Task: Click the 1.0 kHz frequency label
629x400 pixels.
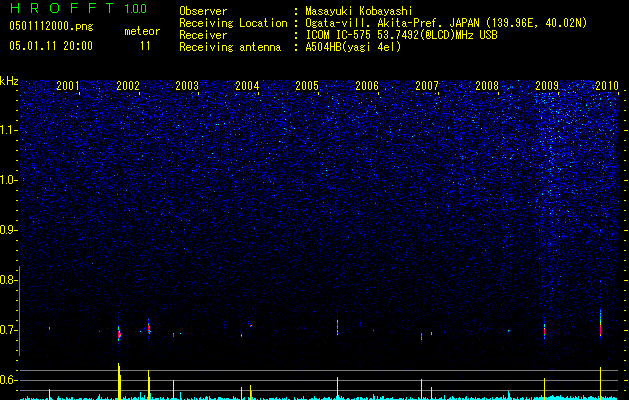Action: click(x=8, y=180)
